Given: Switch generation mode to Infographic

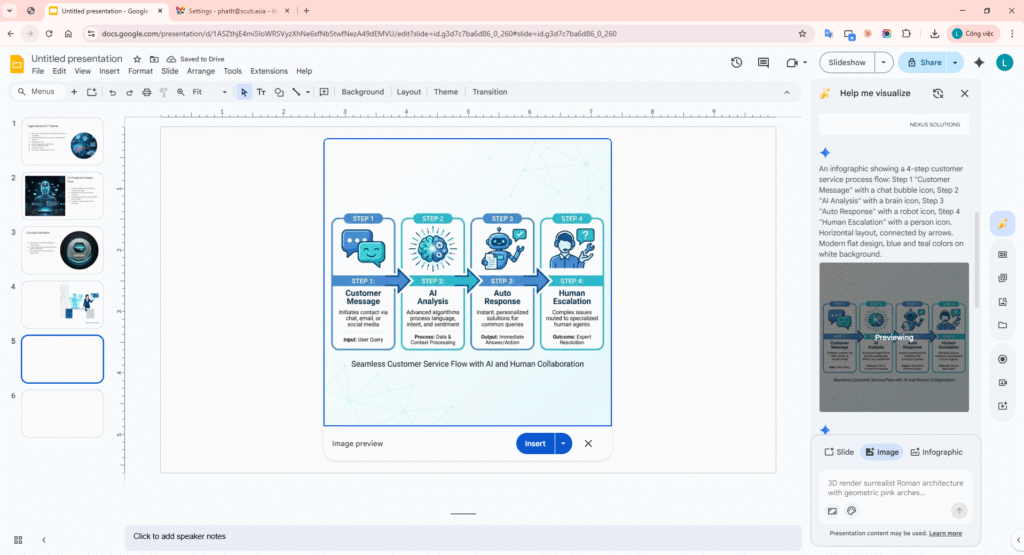Looking at the screenshot, I should tap(936, 452).
